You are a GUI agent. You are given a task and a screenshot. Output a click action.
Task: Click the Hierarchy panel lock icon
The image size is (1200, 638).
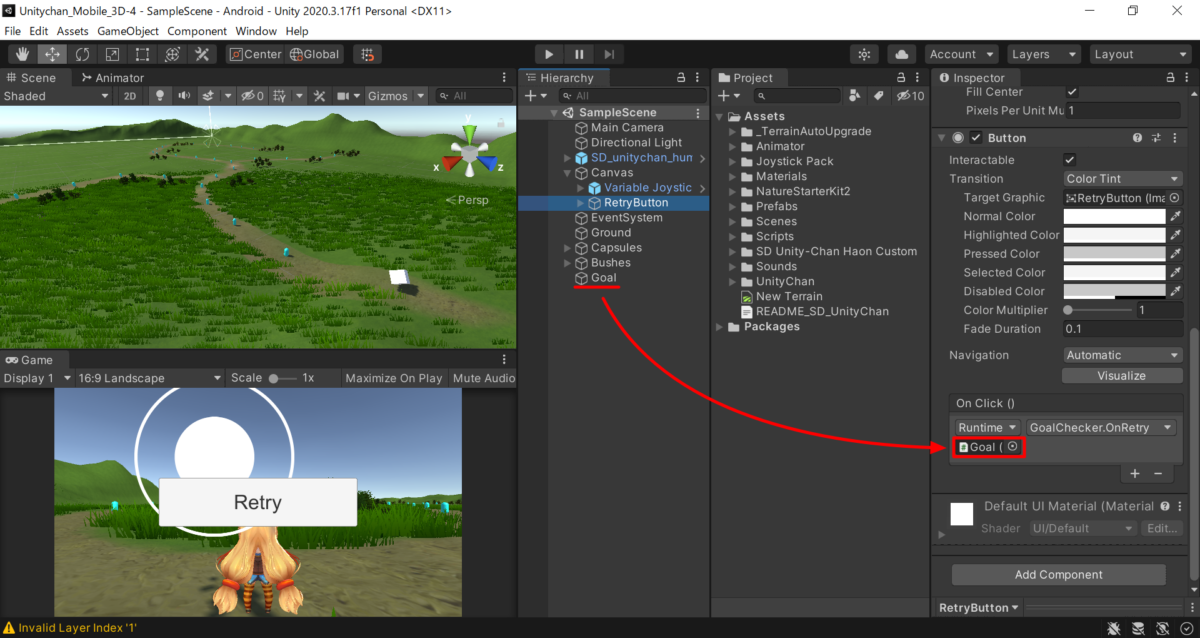pos(681,77)
